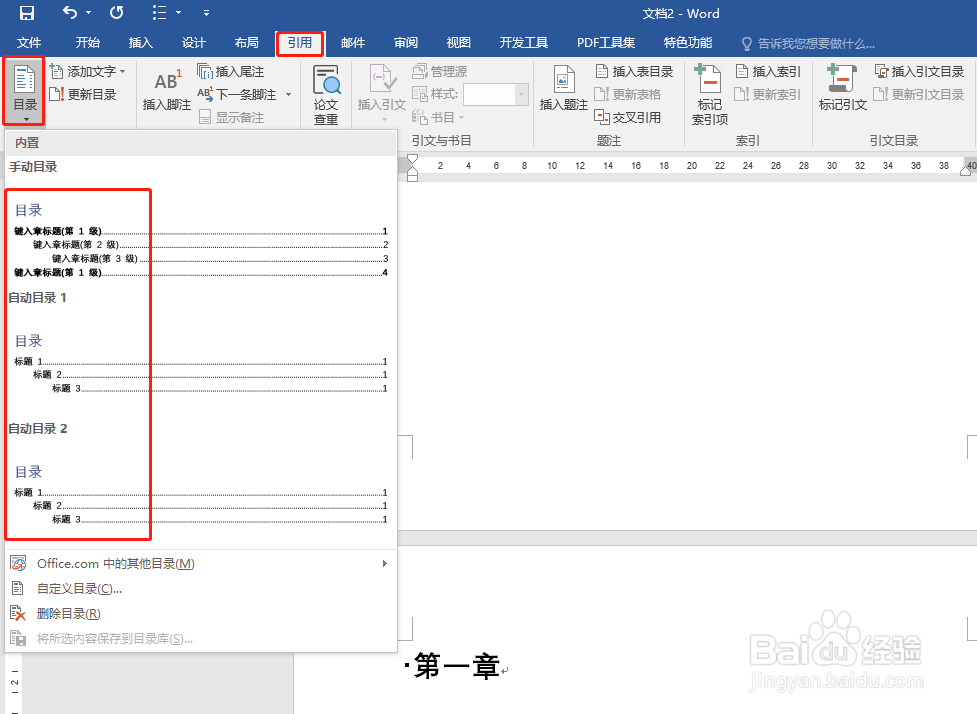Switch to the 插入 tab
This screenshot has width=977, height=714.
[x=140, y=43]
